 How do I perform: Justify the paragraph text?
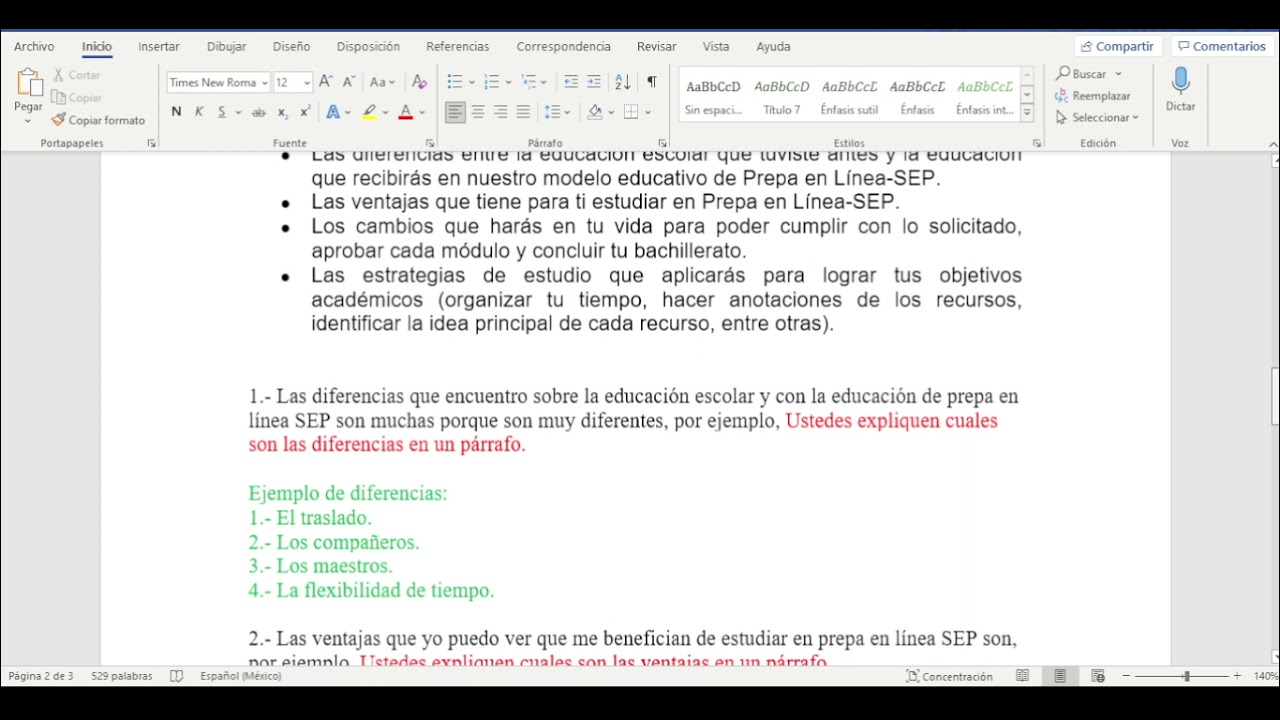pos(523,112)
